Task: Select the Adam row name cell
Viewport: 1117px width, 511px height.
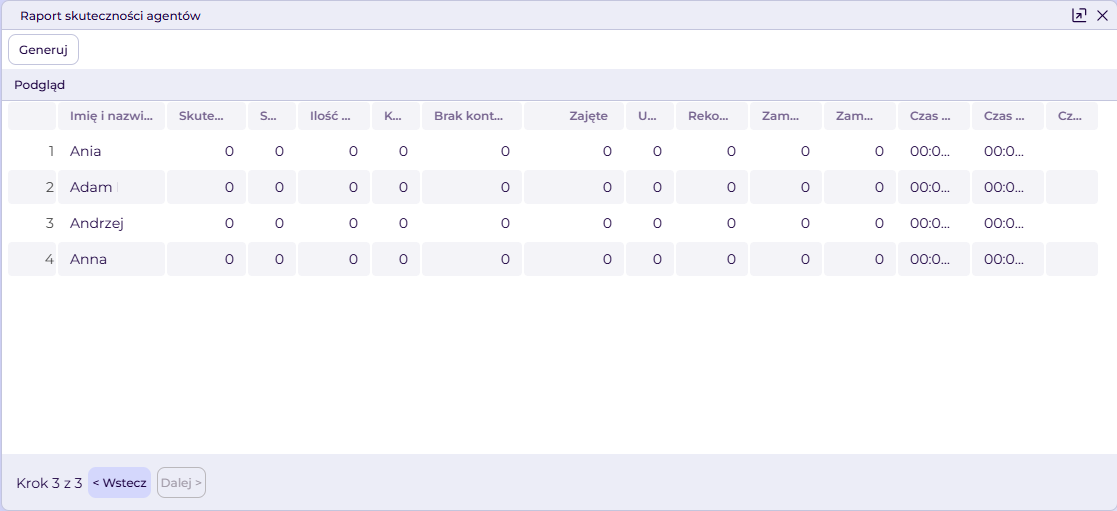Action: [111, 187]
